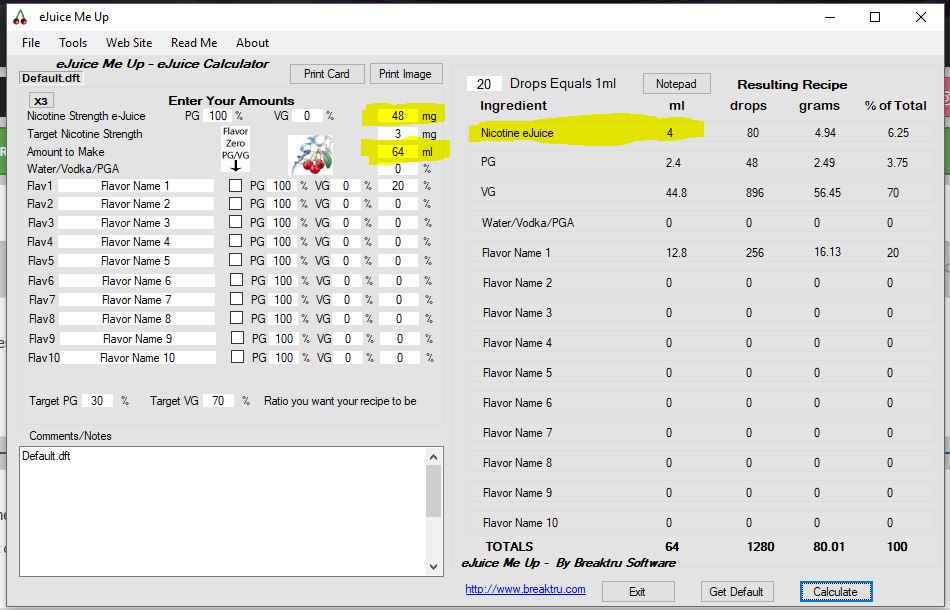Click the Print Card button
The width and height of the screenshot is (950, 610).
pos(327,74)
